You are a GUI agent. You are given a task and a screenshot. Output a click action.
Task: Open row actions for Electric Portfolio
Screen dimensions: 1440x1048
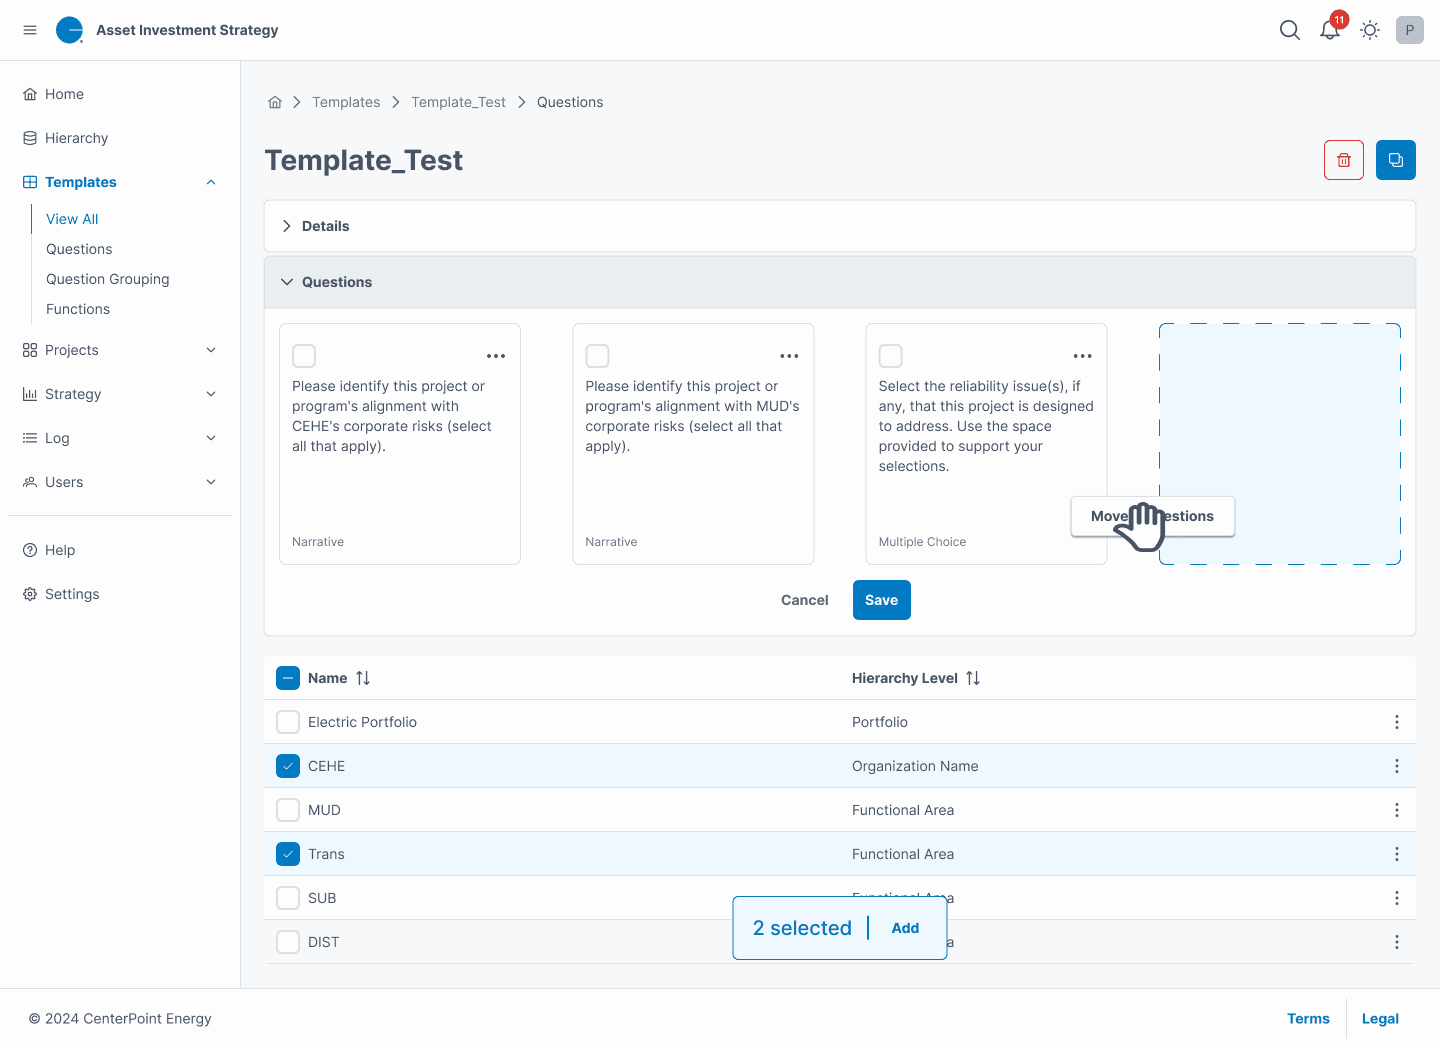[x=1397, y=722]
